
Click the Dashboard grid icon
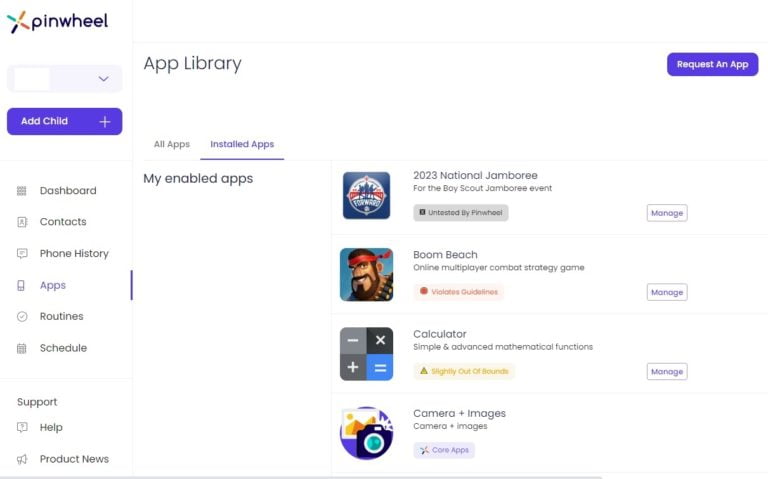click(22, 191)
